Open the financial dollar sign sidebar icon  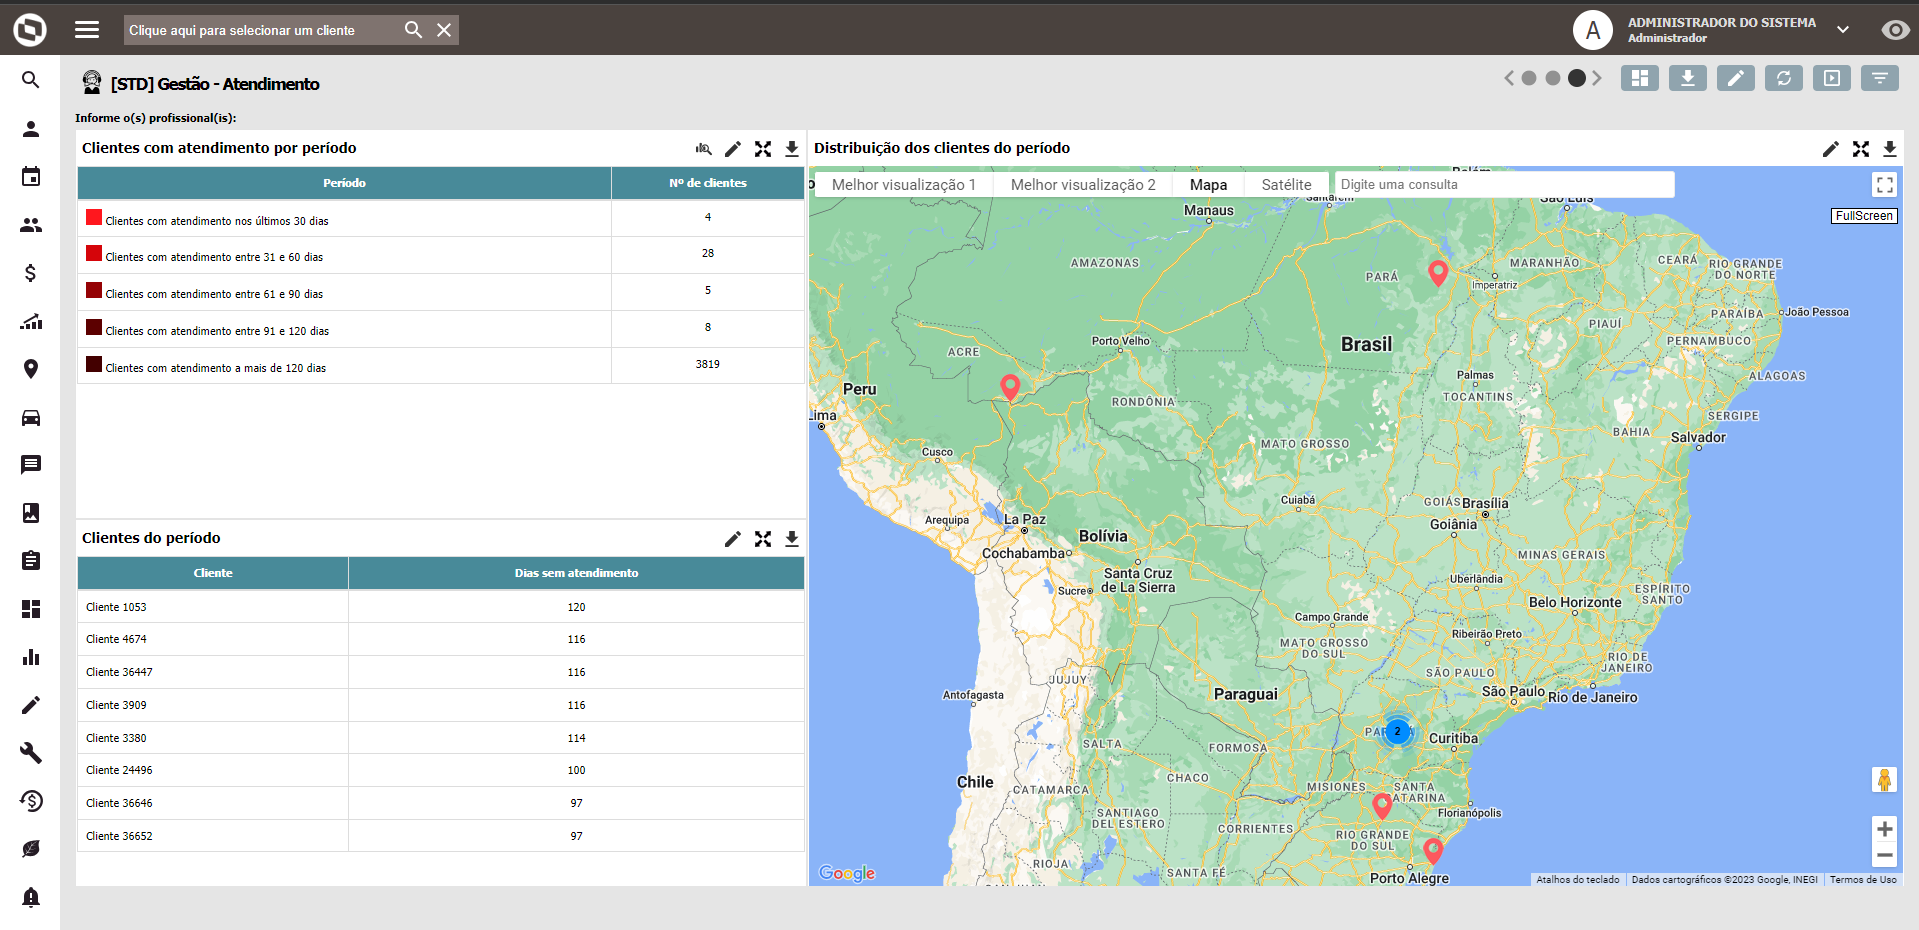[x=31, y=273]
